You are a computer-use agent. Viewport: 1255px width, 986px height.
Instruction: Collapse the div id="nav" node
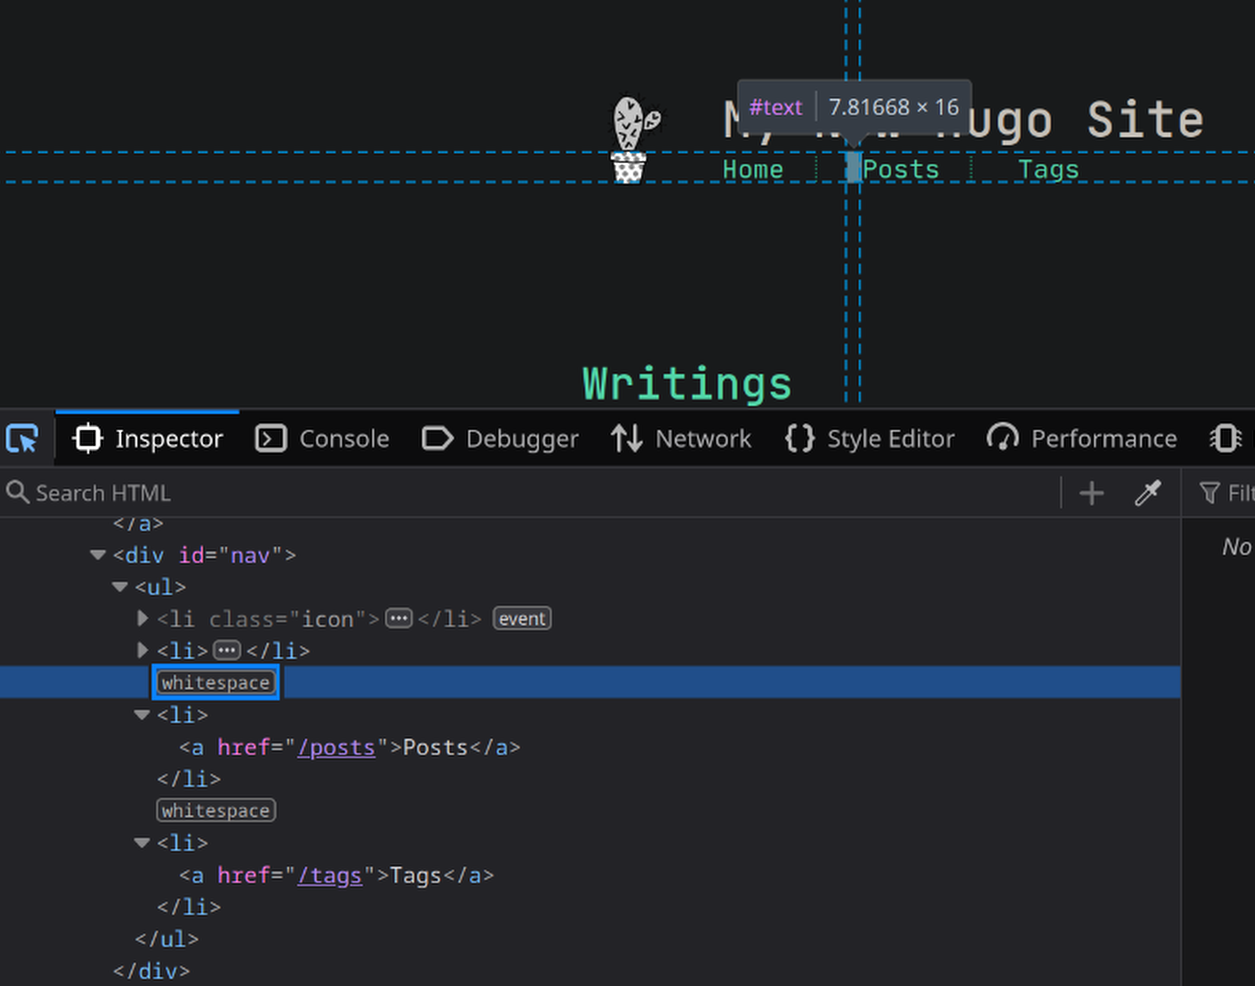[x=97, y=554]
